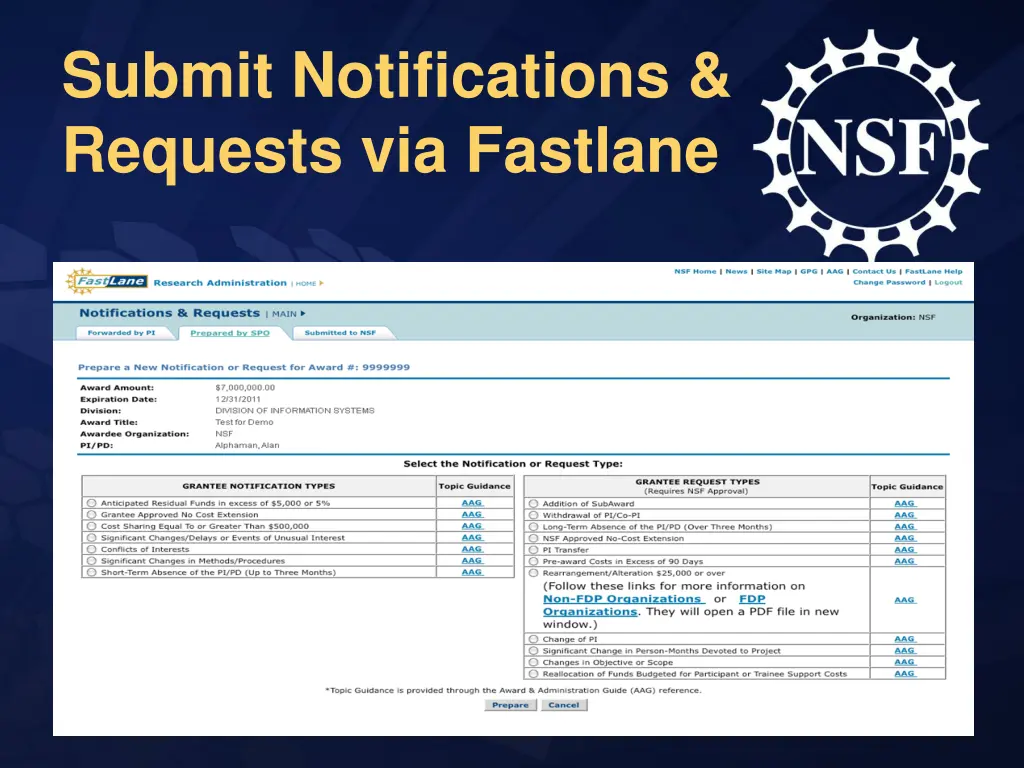
Task: Select Significant Change in Person-Months radio
Action: tap(534, 651)
